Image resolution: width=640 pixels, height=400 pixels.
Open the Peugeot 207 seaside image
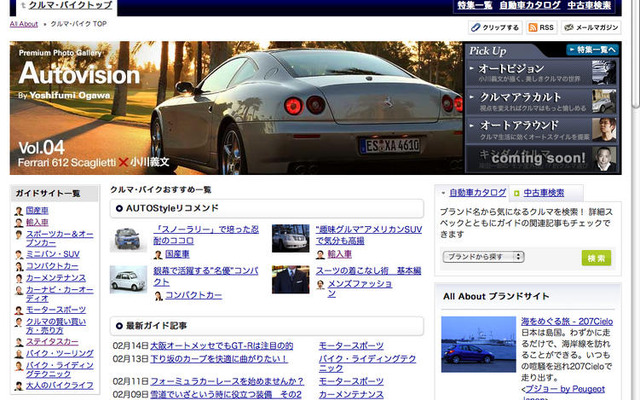click(478, 344)
